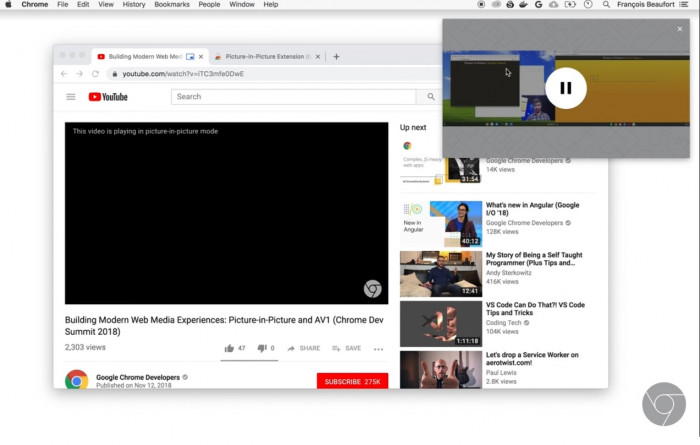Open the File menu
This screenshot has width=700, height=445.
(x=62, y=4)
